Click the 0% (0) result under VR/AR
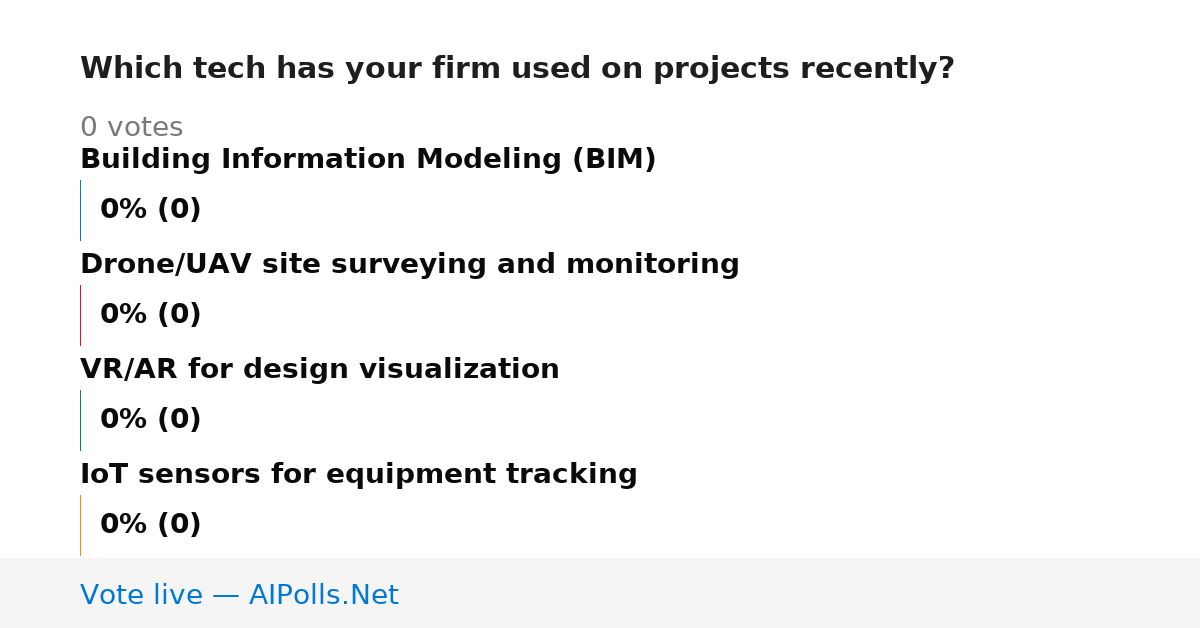Screen dimensions: 1200x628 [150, 420]
